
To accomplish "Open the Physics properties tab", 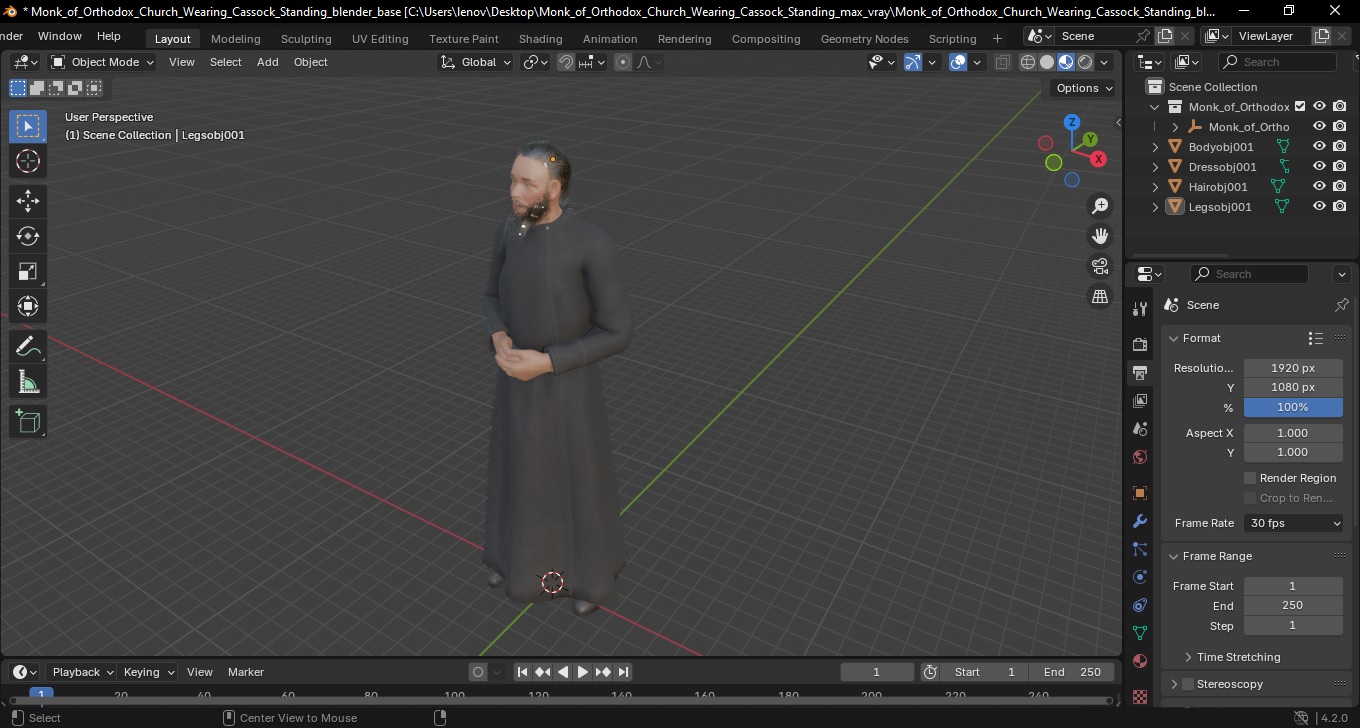I will point(1140,577).
